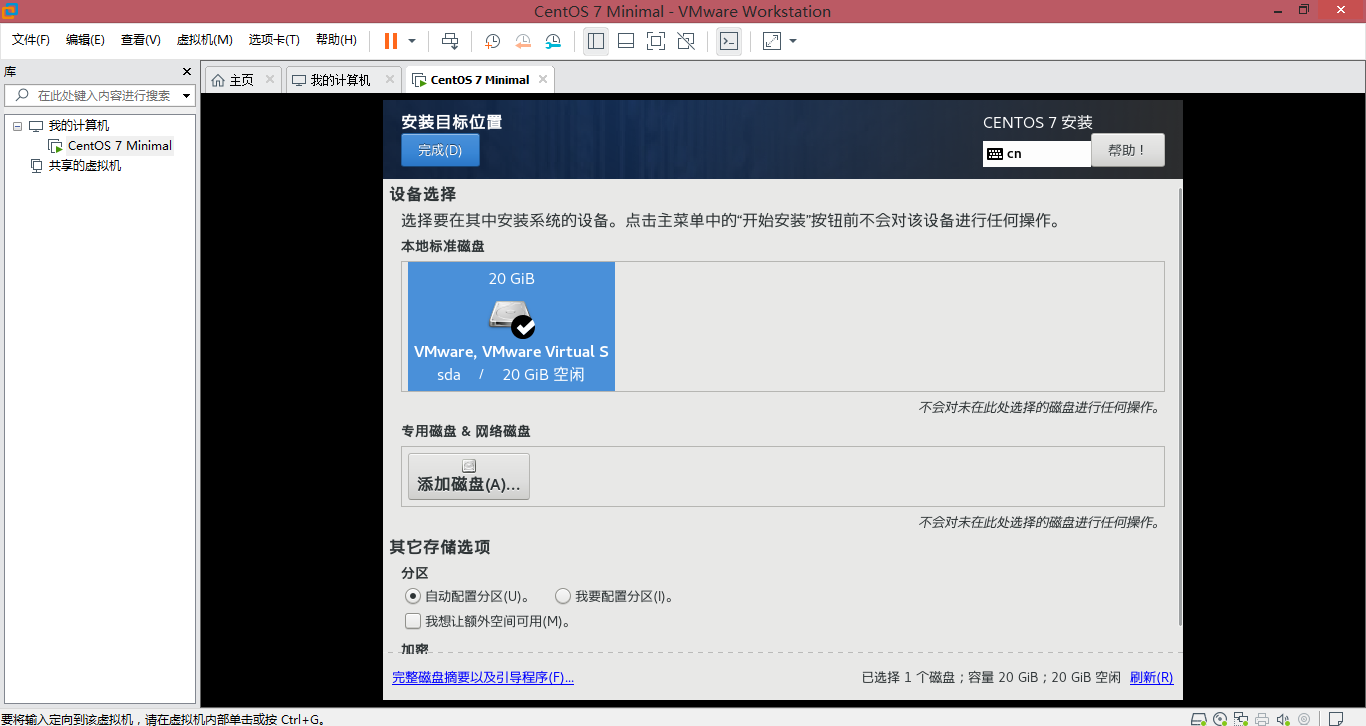
Task: Pause the virtual machine with the orange button
Action: (x=391, y=41)
